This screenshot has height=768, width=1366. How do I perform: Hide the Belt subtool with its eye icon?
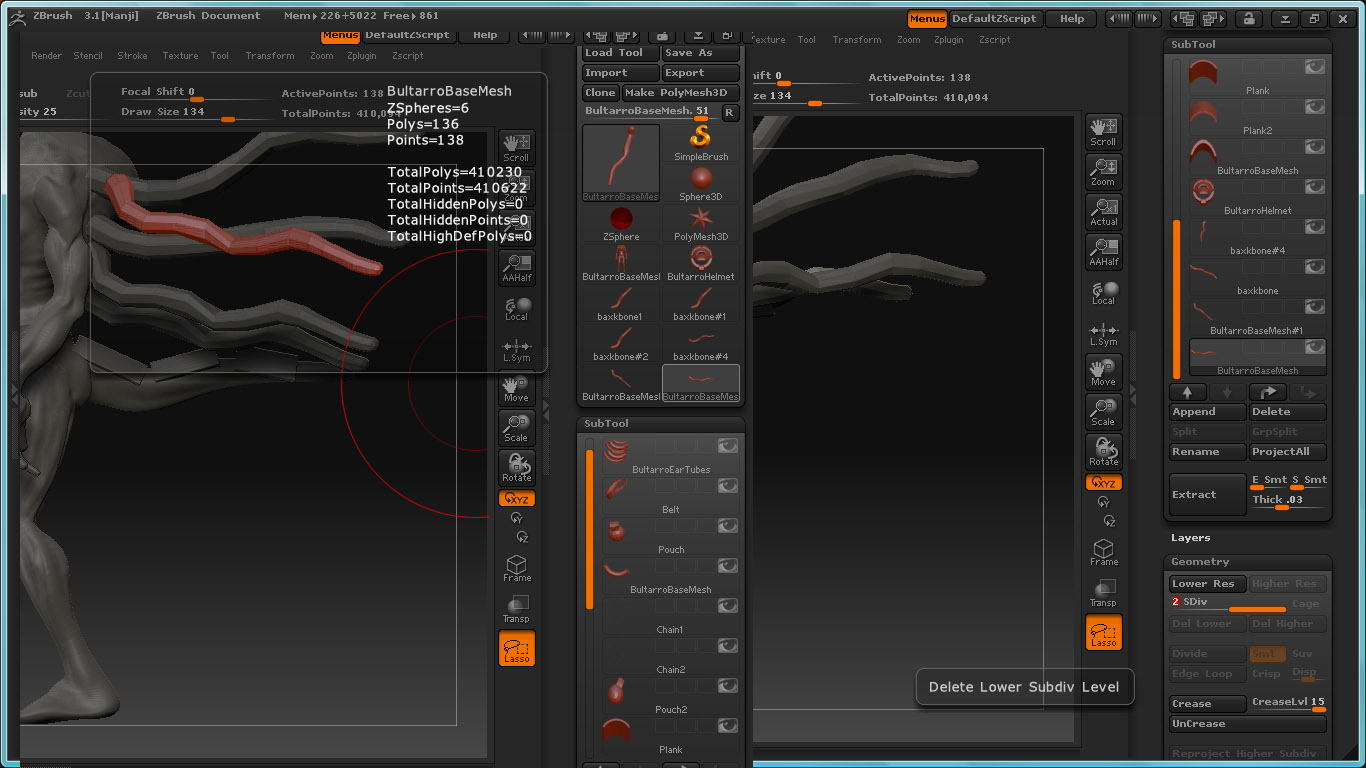(727, 486)
